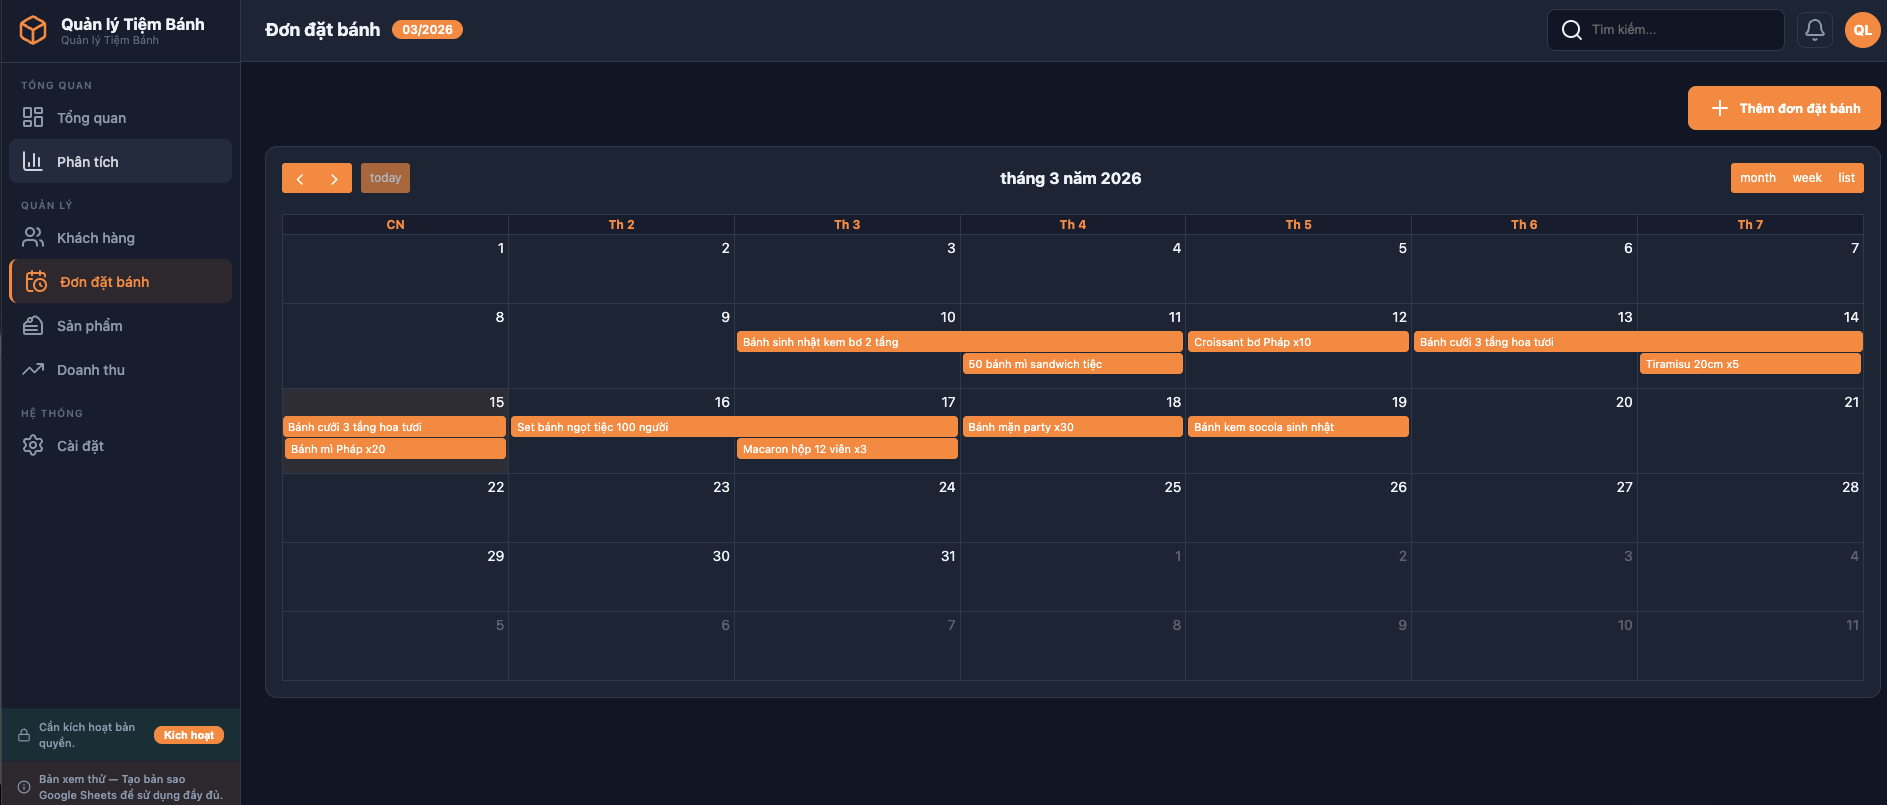Screen dimensions: 1887x805
Task: Select the month view tab
Action: [1757, 178]
